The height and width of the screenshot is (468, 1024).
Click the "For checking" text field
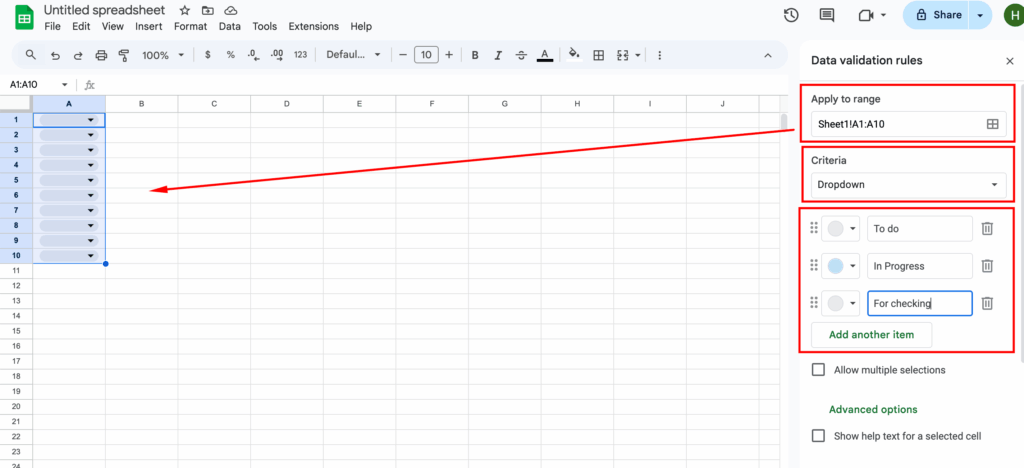pos(919,303)
